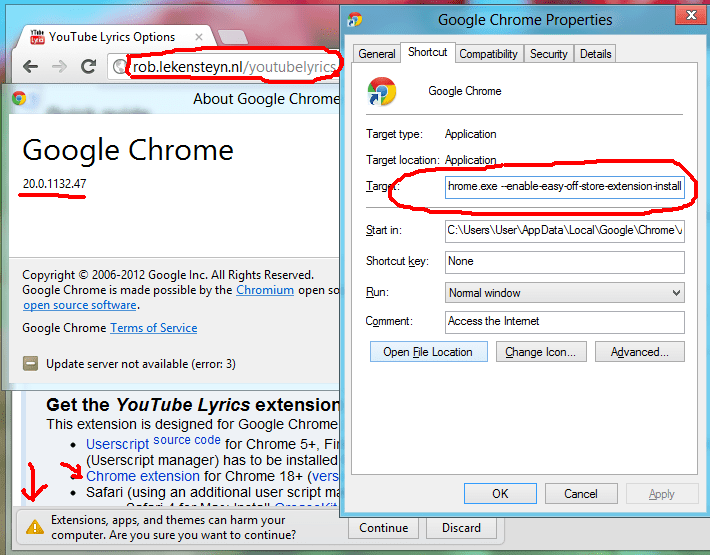This screenshot has height=555, width=710.
Task: Click version number 20.0.1132.47
Action: click(x=54, y=184)
